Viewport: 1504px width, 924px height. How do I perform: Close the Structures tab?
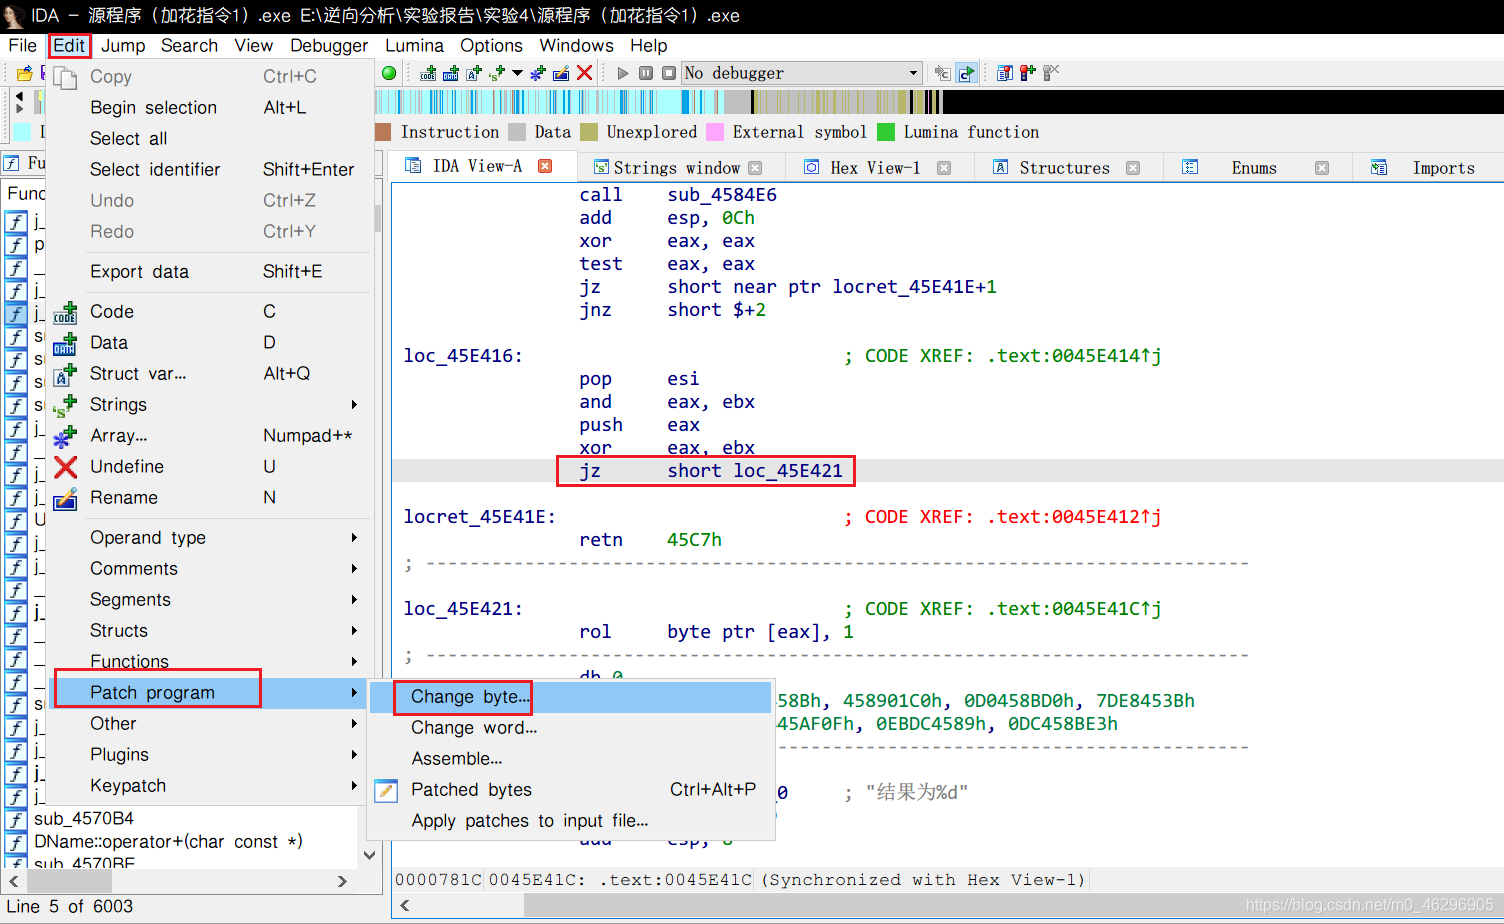tap(1133, 168)
